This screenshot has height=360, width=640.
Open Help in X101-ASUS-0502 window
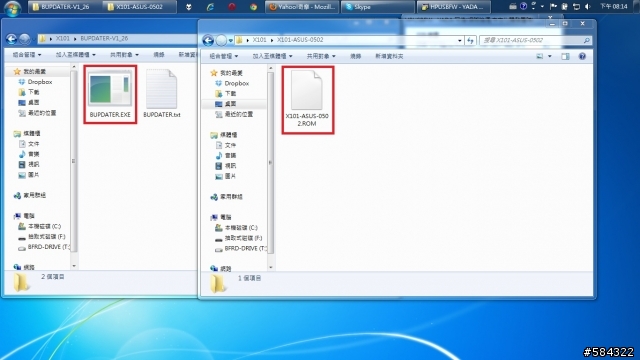tap(582, 56)
